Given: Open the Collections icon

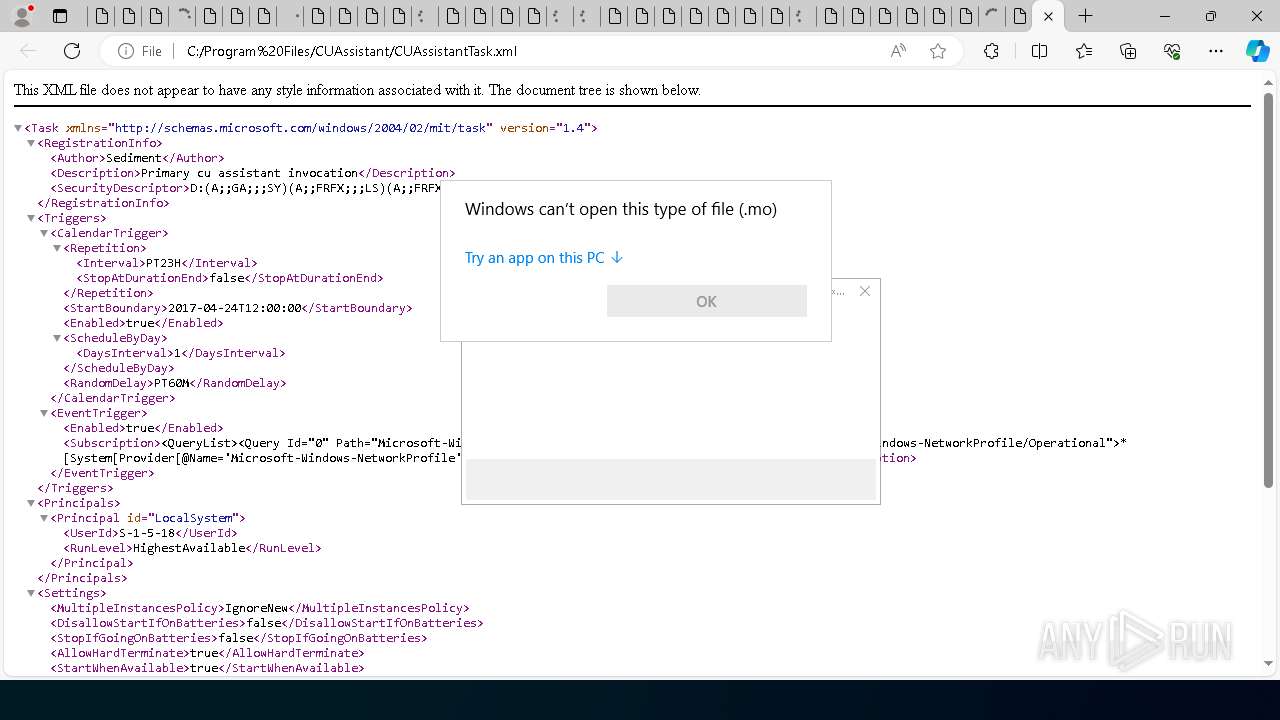Looking at the screenshot, I should click(1128, 51).
